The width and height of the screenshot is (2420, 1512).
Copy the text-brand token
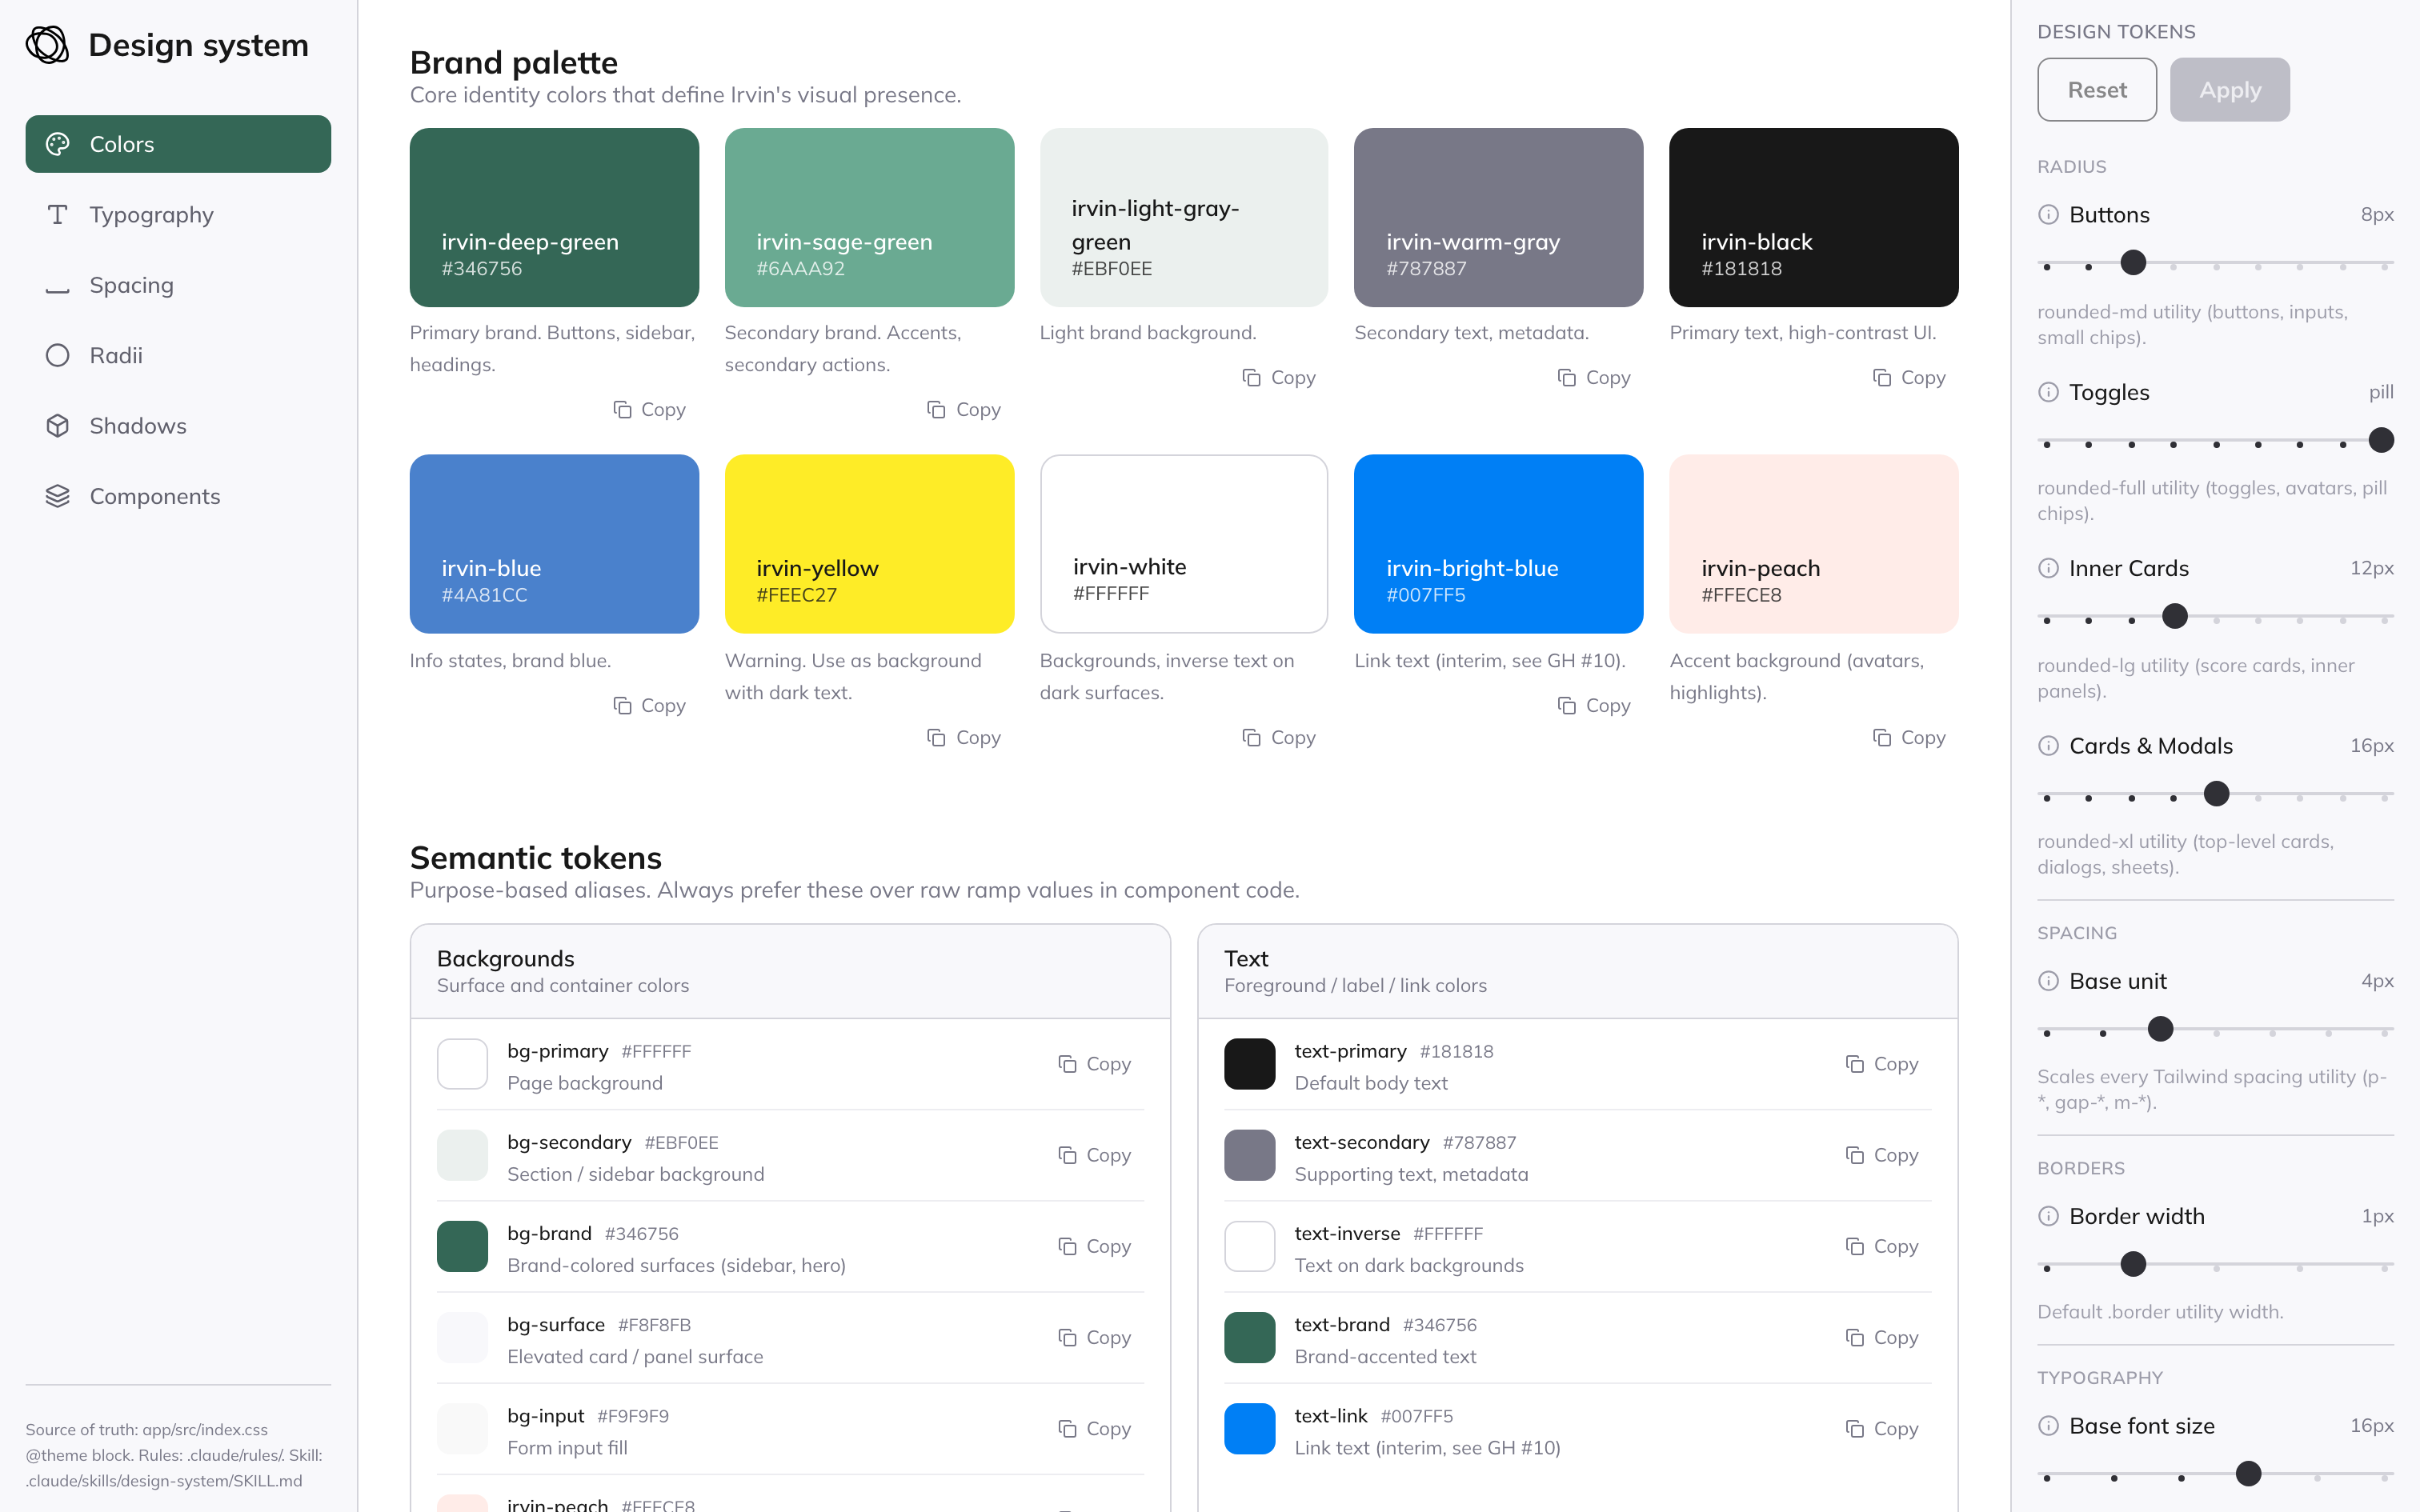pos(1882,1337)
